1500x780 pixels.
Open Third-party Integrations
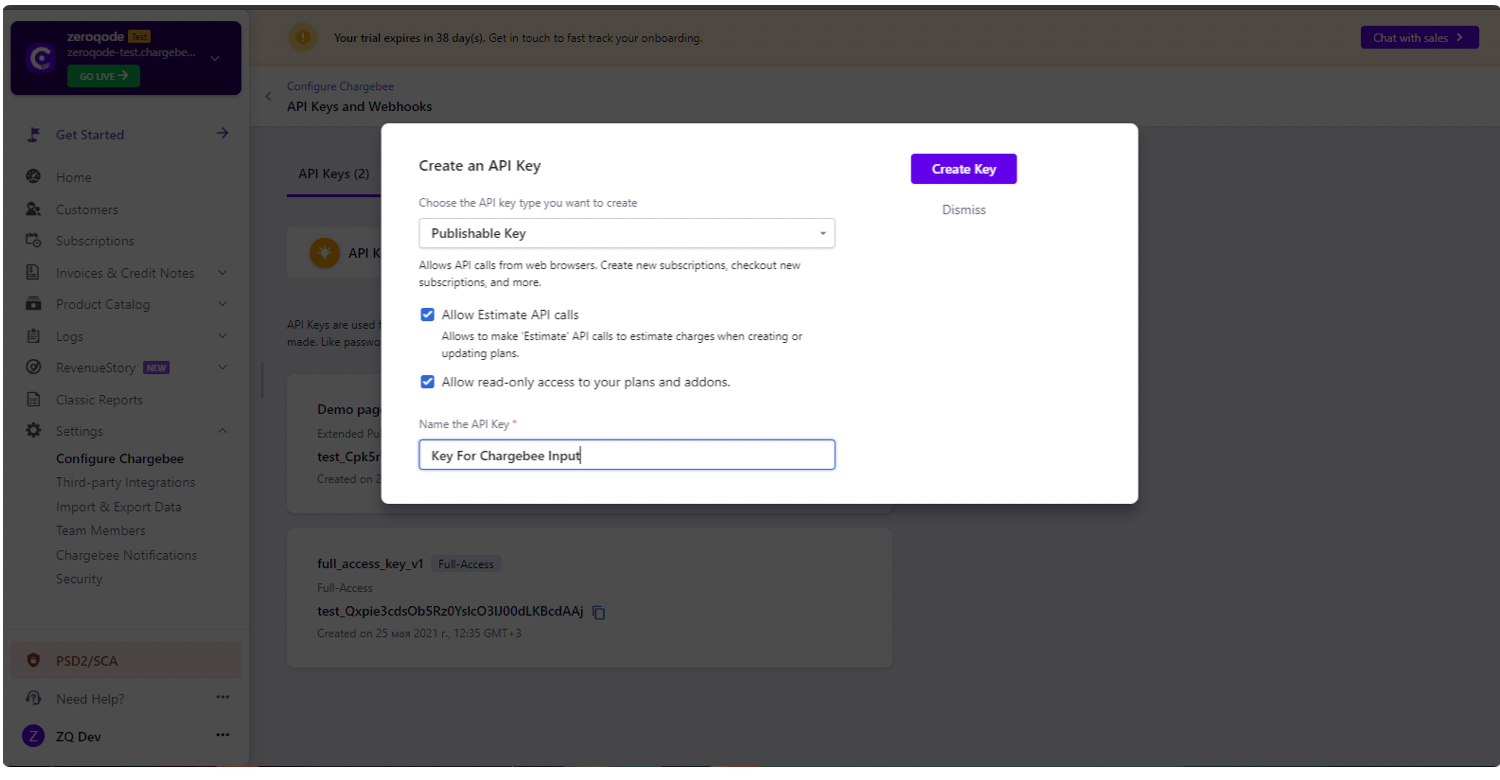[126, 483]
